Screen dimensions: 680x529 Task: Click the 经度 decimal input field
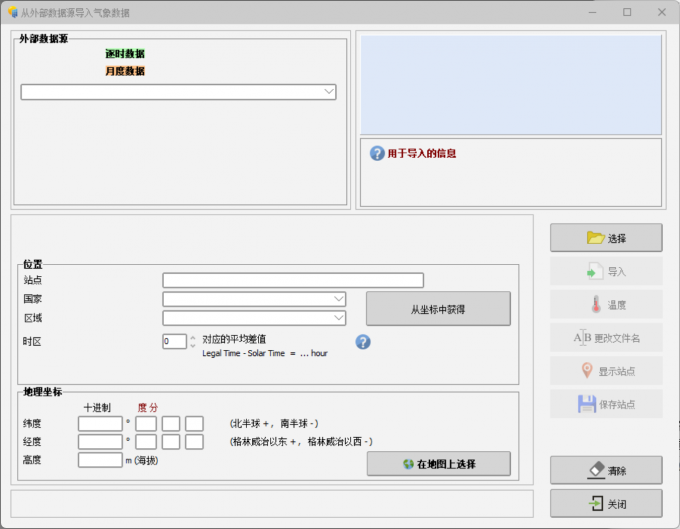pyautogui.click(x=100, y=442)
